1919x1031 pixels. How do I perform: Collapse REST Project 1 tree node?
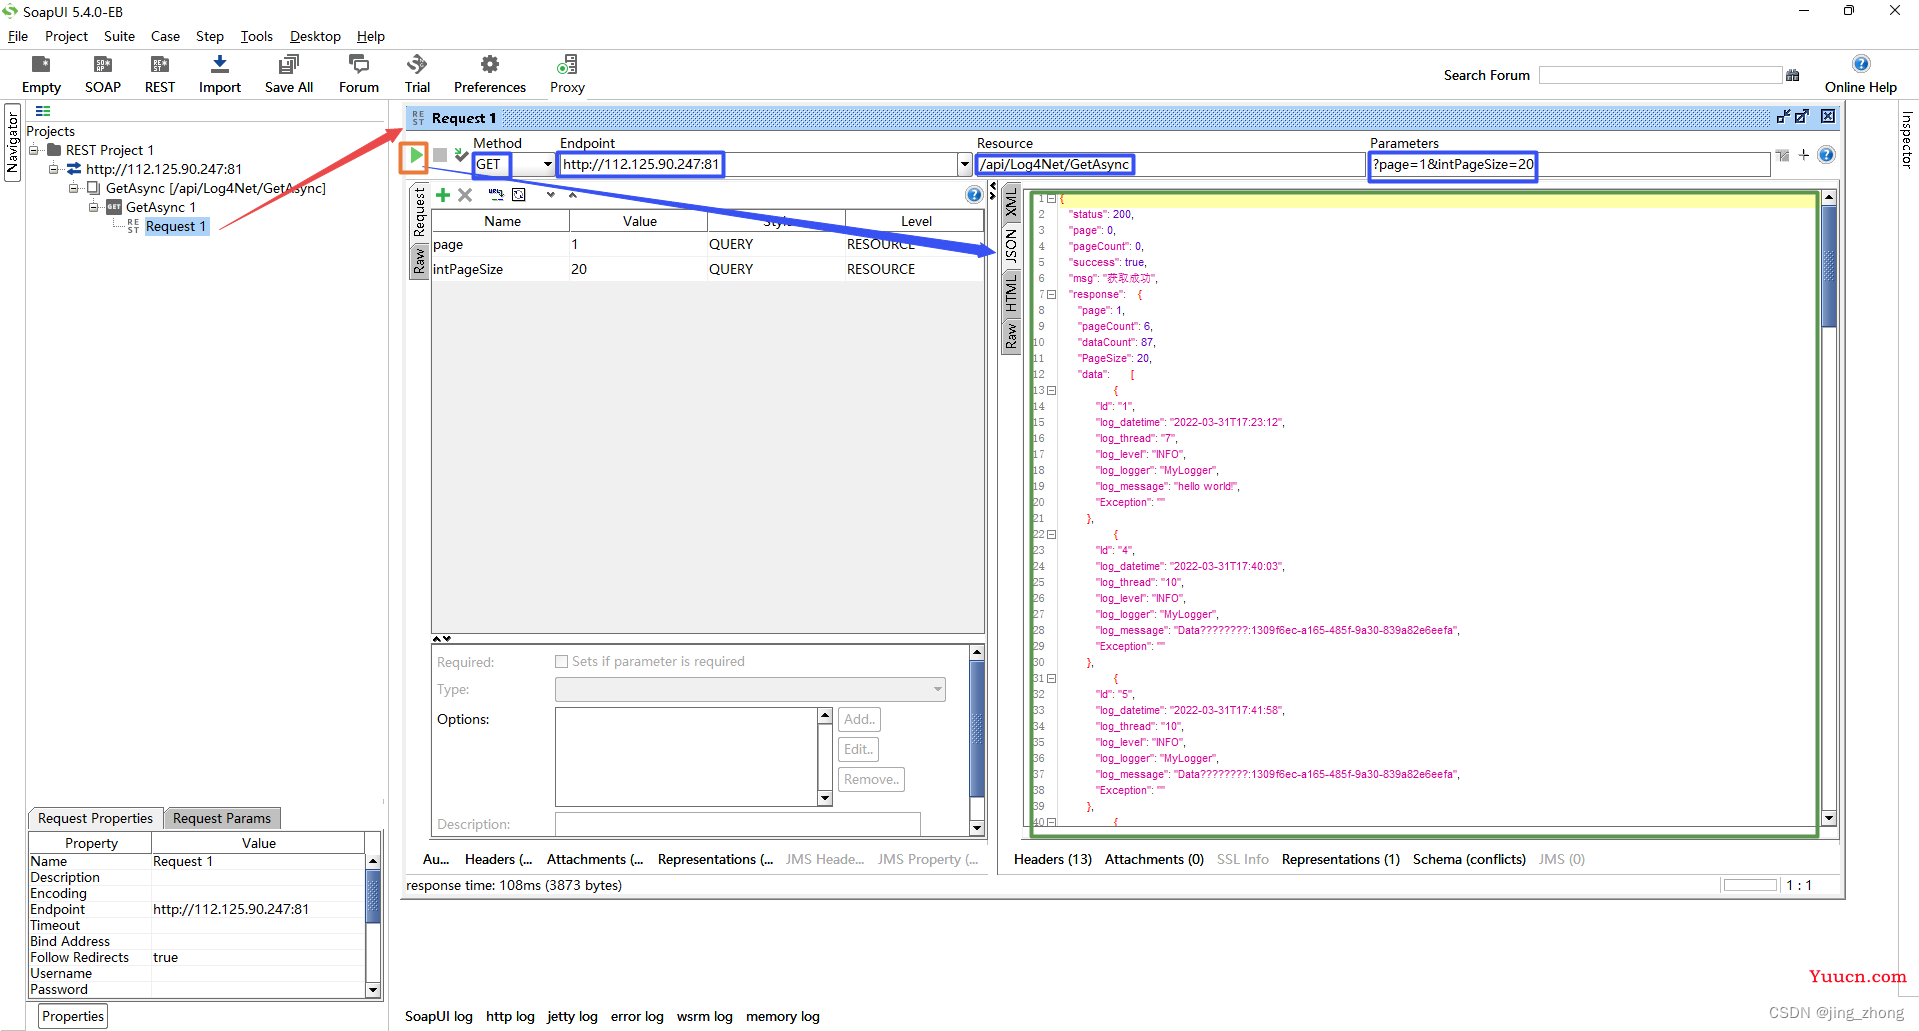34,150
